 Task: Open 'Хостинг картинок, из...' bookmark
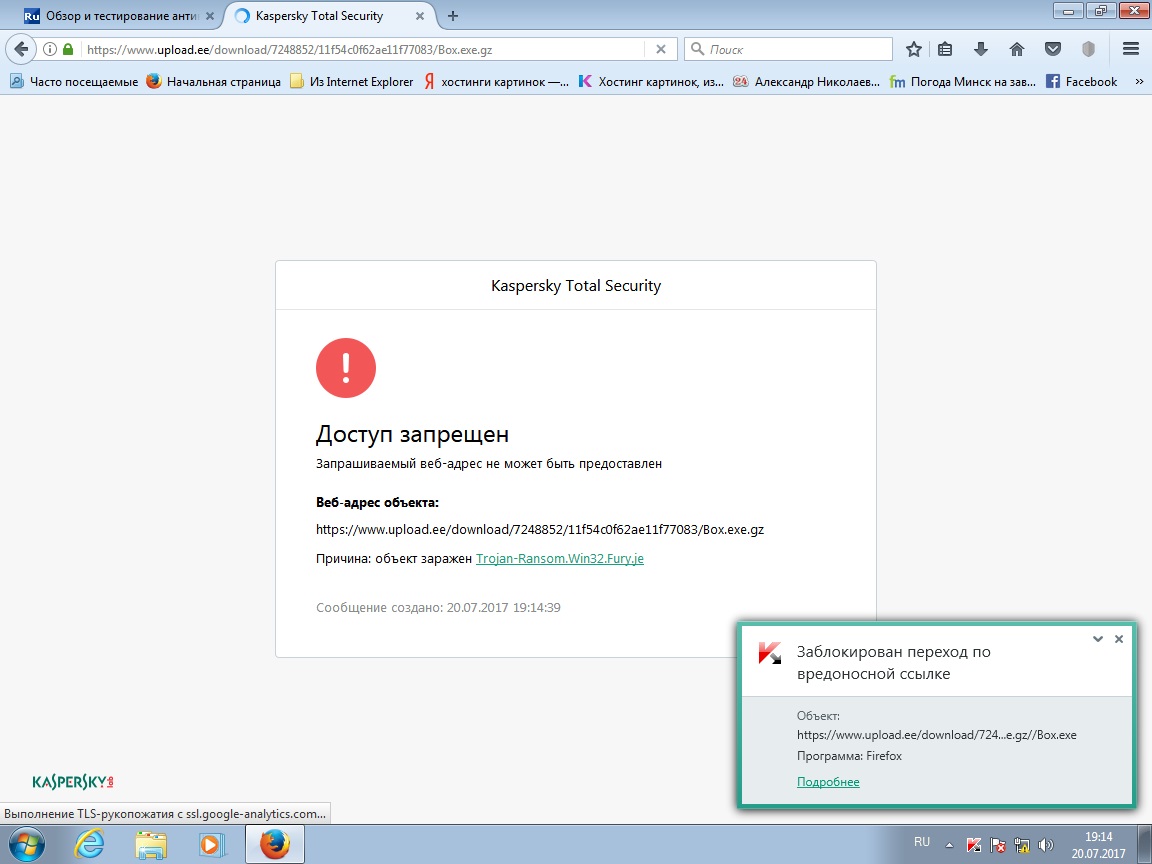651,82
